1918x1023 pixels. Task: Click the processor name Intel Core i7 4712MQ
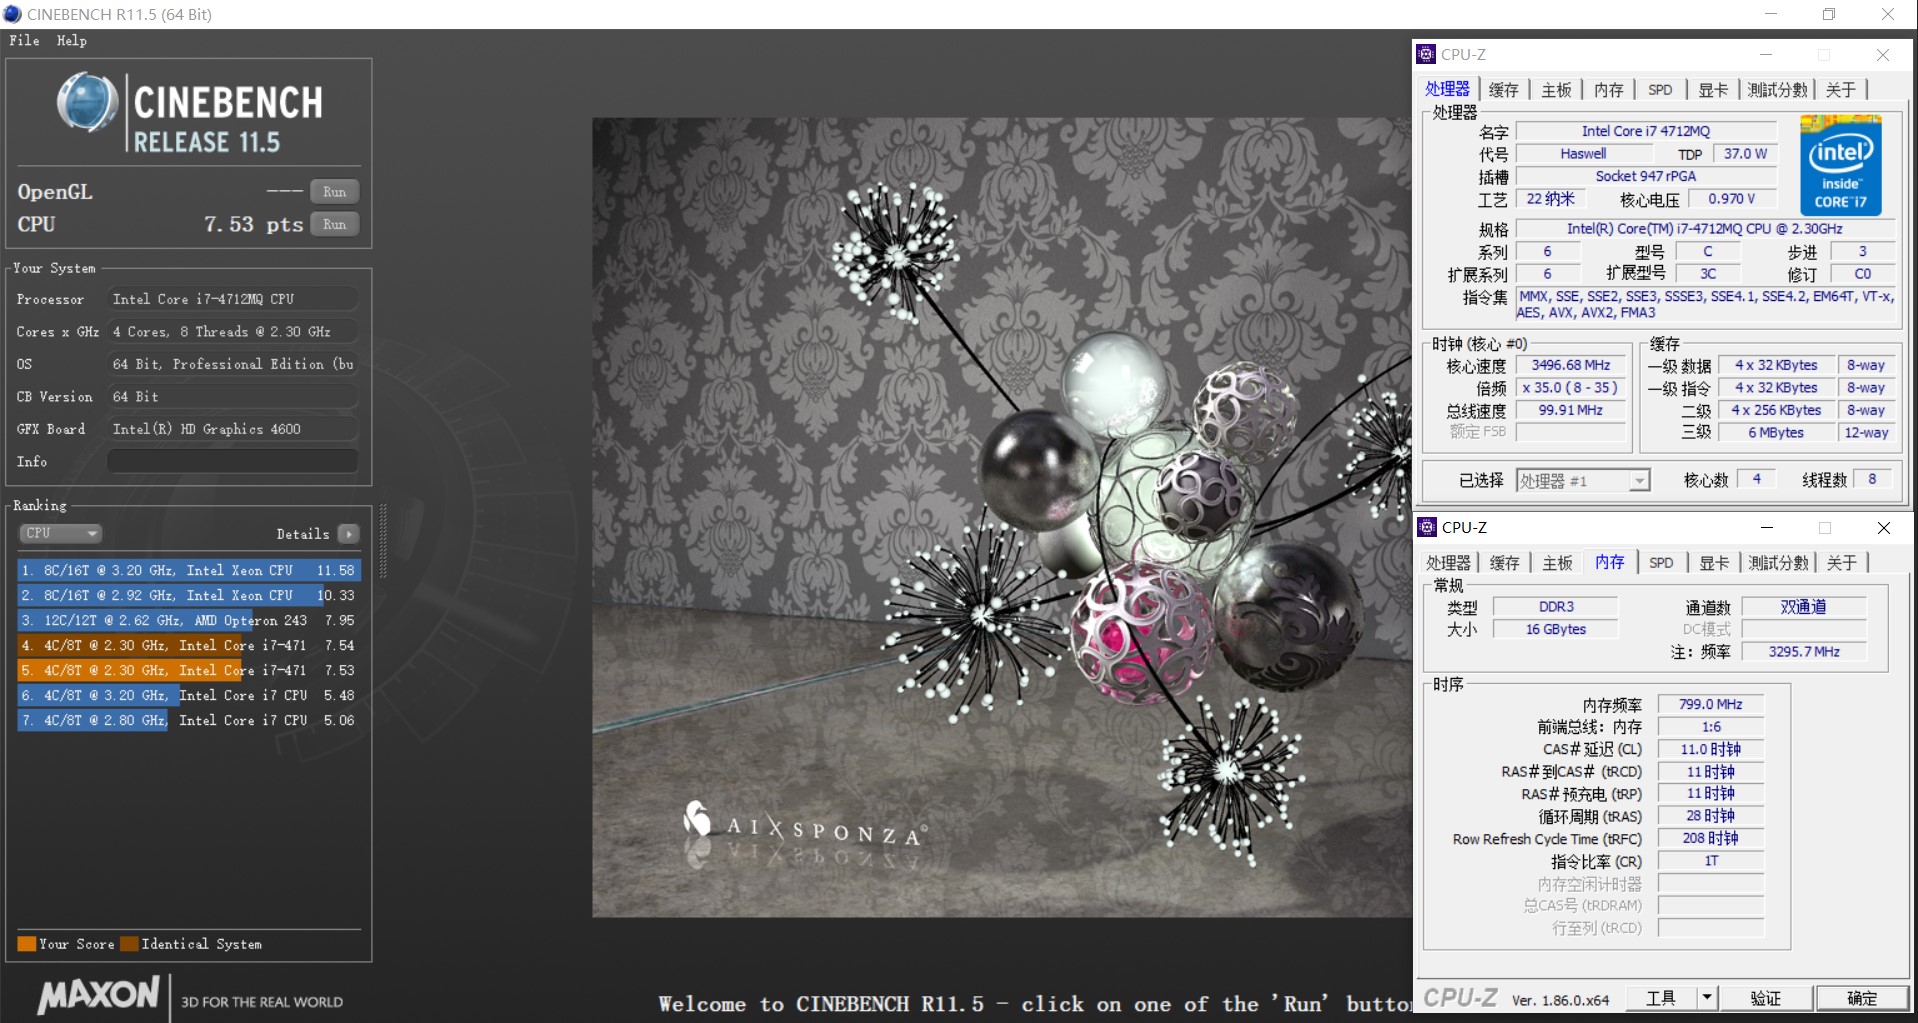pos(1646,131)
